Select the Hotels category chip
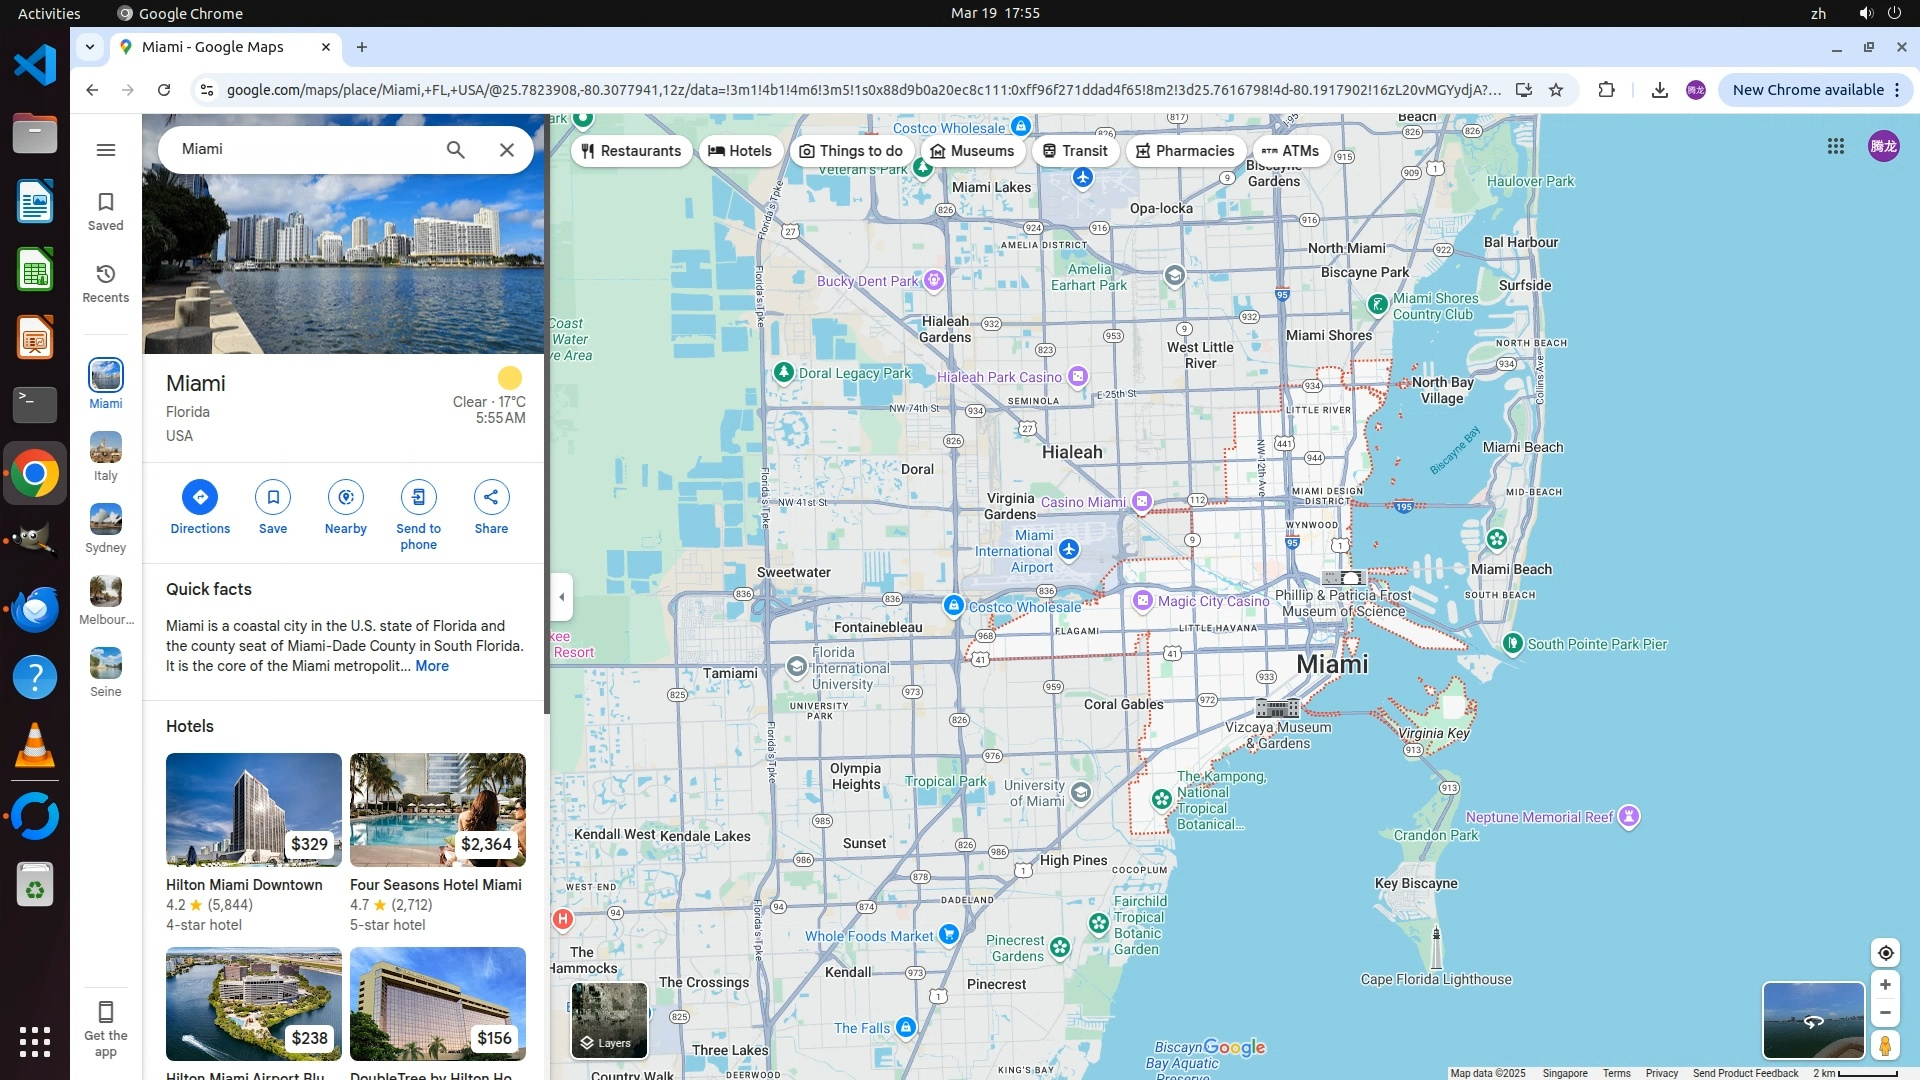The image size is (1920, 1080). [x=741, y=151]
